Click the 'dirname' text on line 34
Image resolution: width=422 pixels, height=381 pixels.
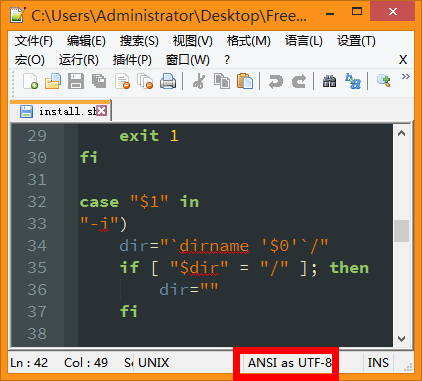pos(214,246)
